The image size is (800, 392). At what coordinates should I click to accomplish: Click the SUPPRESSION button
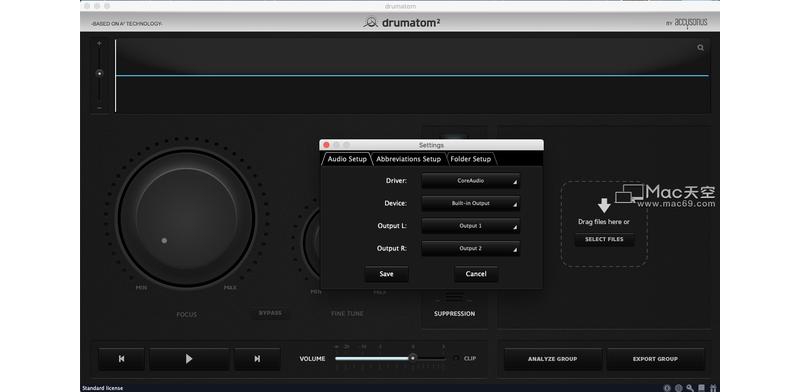pyautogui.click(x=454, y=313)
